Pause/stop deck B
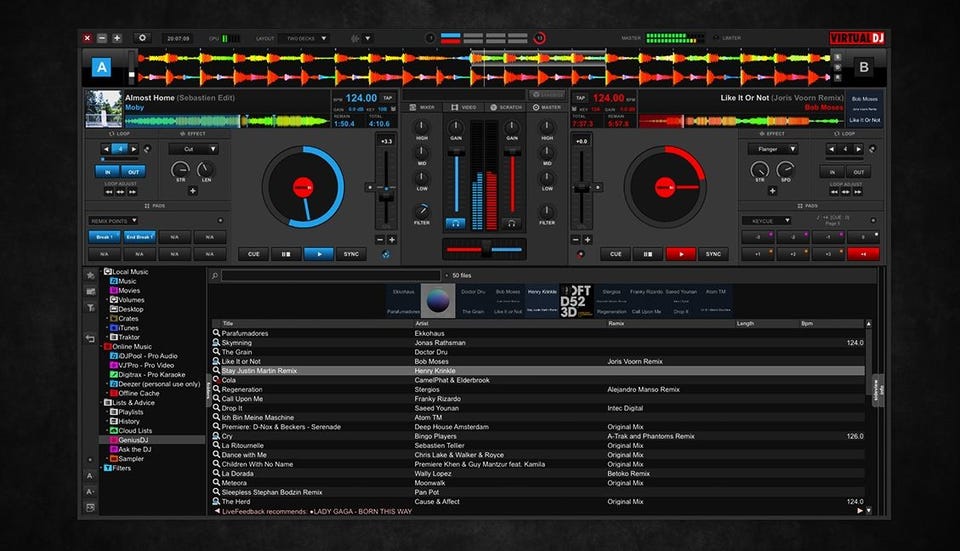The height and width of the screenshot is (551, 960). click(x=648, y=254)
